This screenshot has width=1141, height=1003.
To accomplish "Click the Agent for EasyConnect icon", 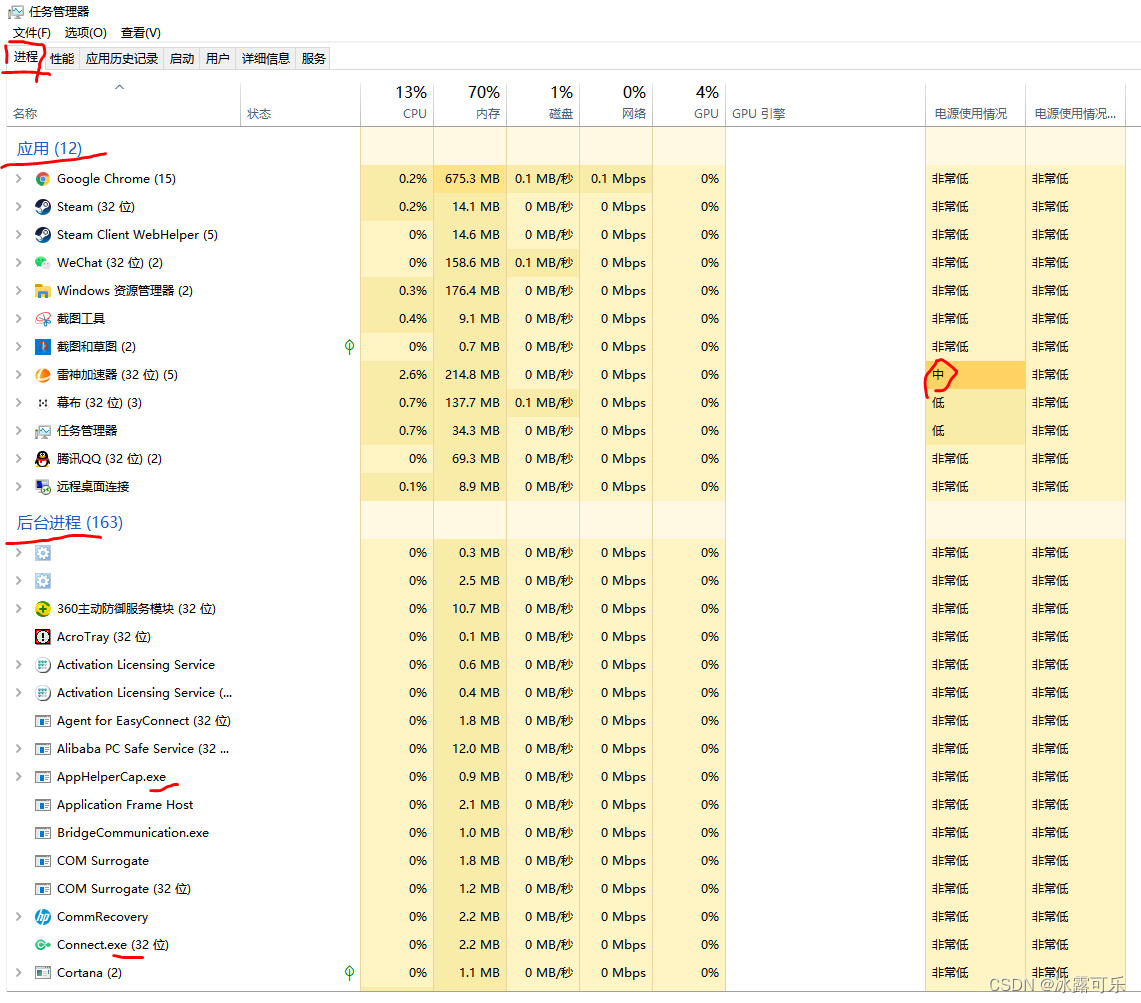I will point(43,721).
